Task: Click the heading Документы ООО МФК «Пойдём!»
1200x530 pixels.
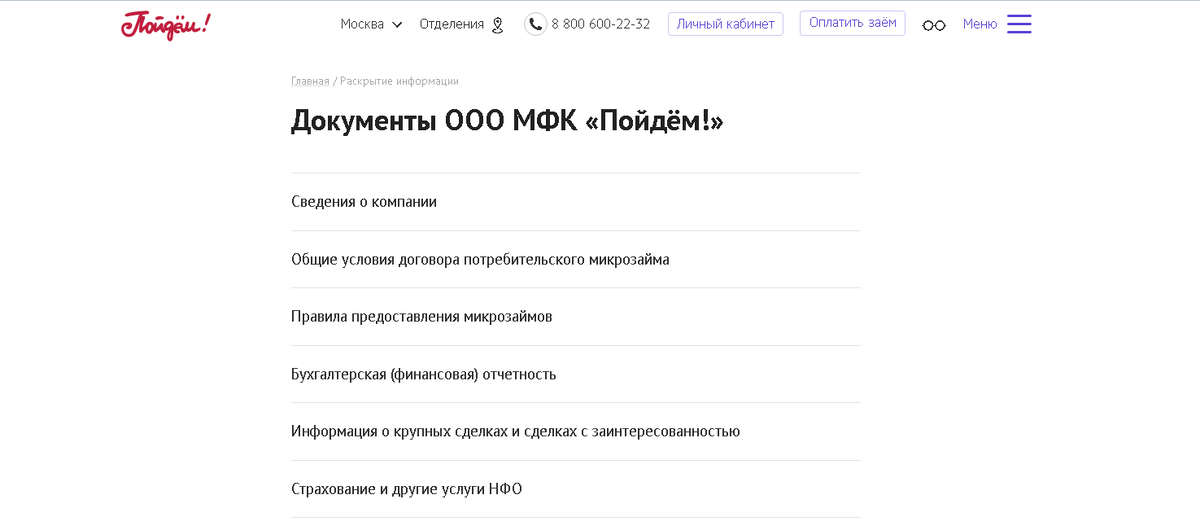Action: pyautogui.click(x=507, y=121)
